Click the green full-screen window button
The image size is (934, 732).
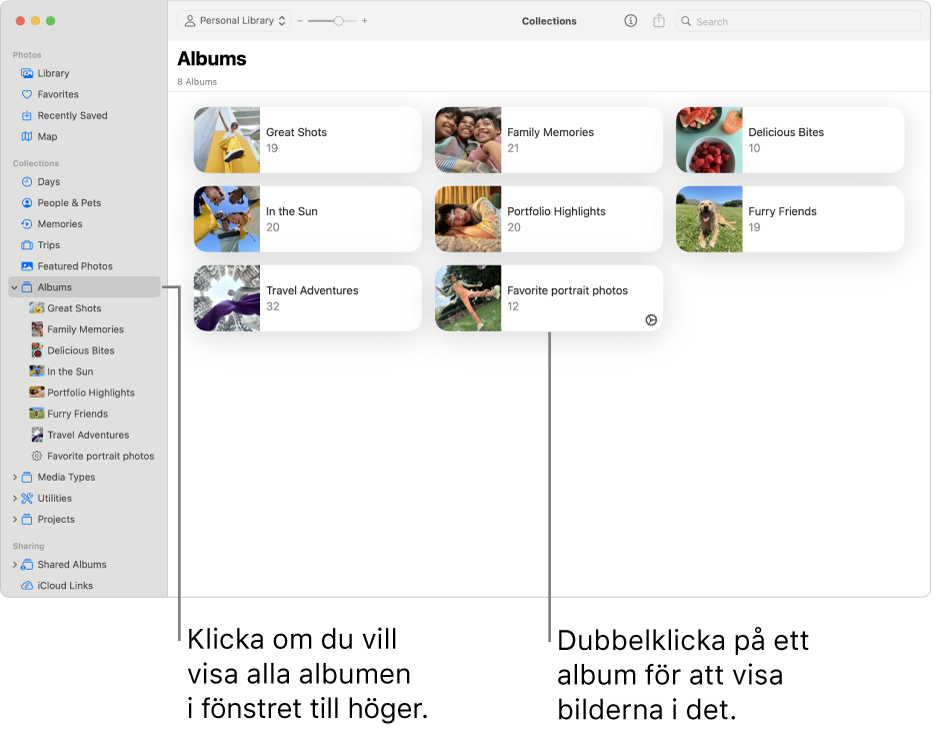pos(51,21)
